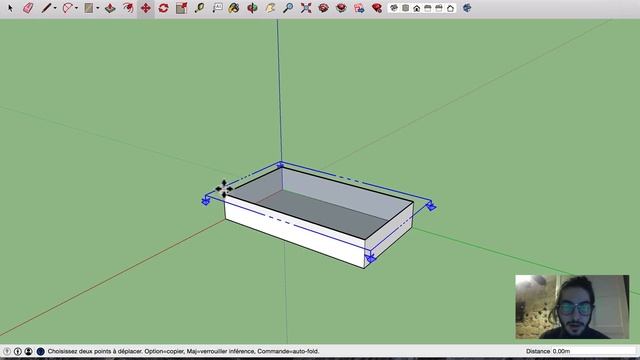Select the Rotate tool
Image resolution: width=640 pixels, height=360 pixels.
click(x=164, y=8)
